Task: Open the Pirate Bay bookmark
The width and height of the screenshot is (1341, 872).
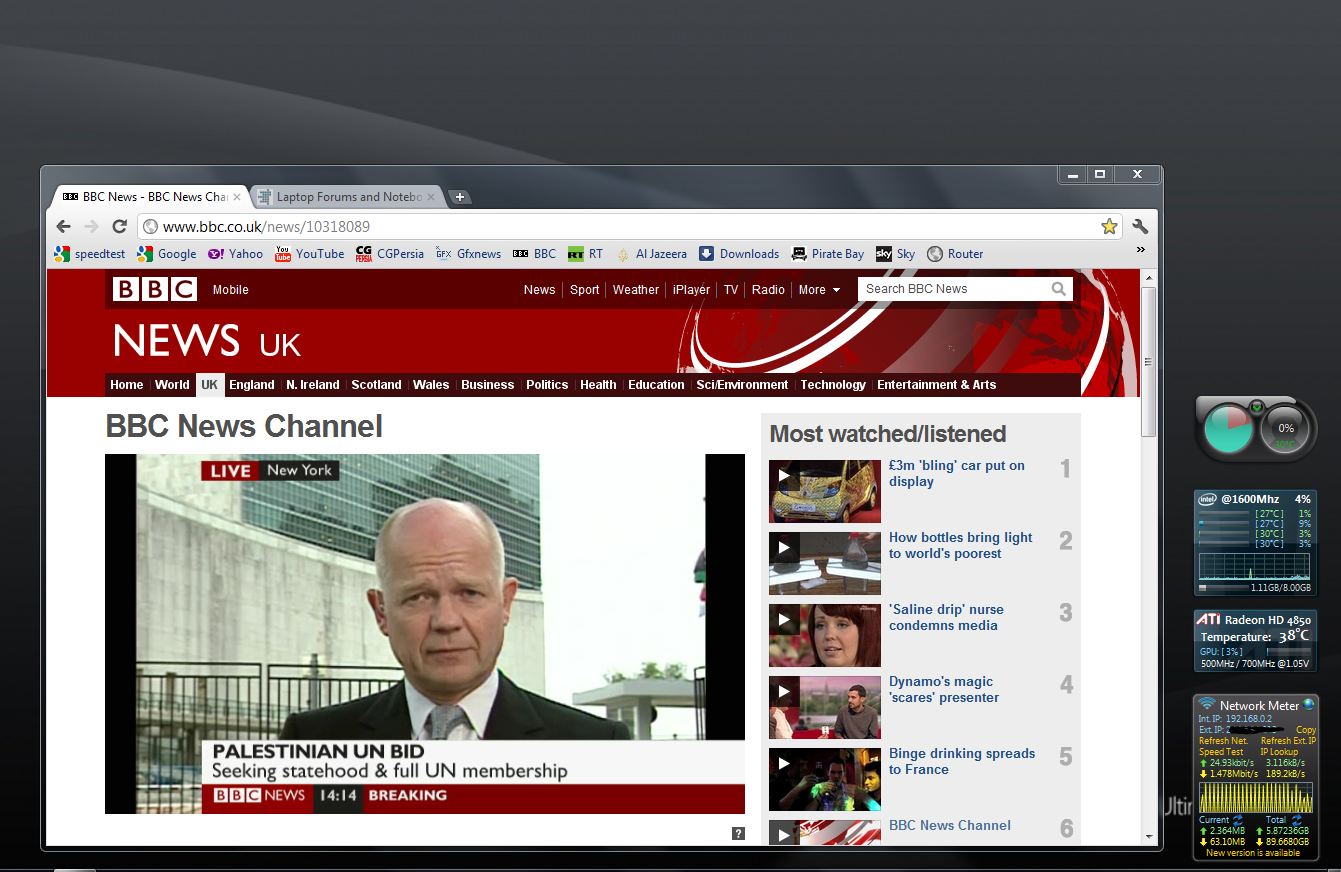Action: click(828, 254)
